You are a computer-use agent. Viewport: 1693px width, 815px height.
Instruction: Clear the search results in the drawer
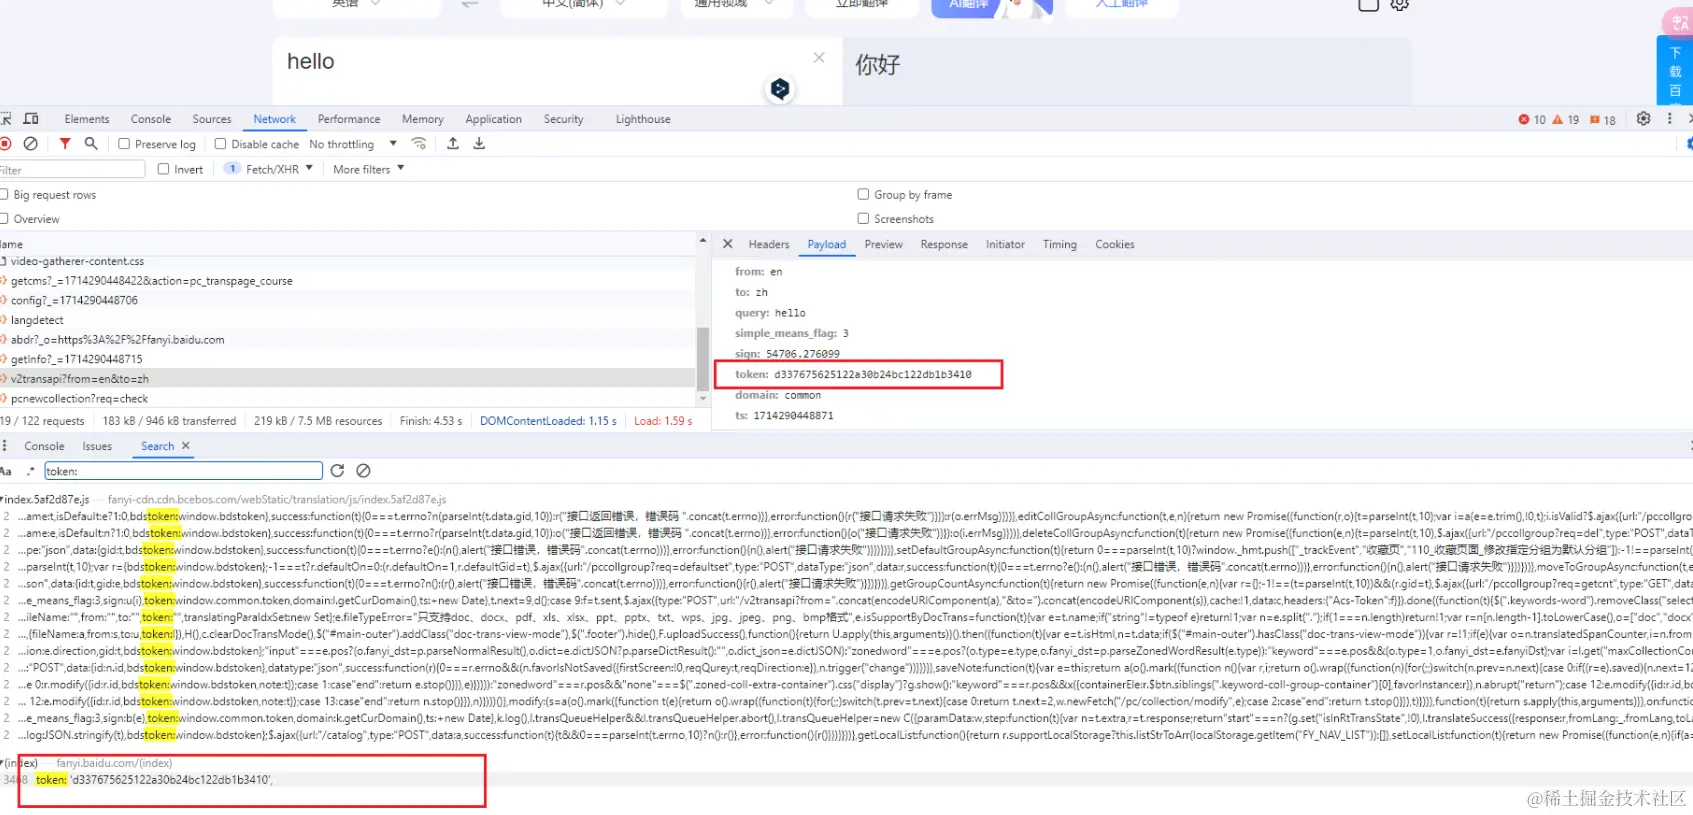pyautogui.click(x=363, y=471)
